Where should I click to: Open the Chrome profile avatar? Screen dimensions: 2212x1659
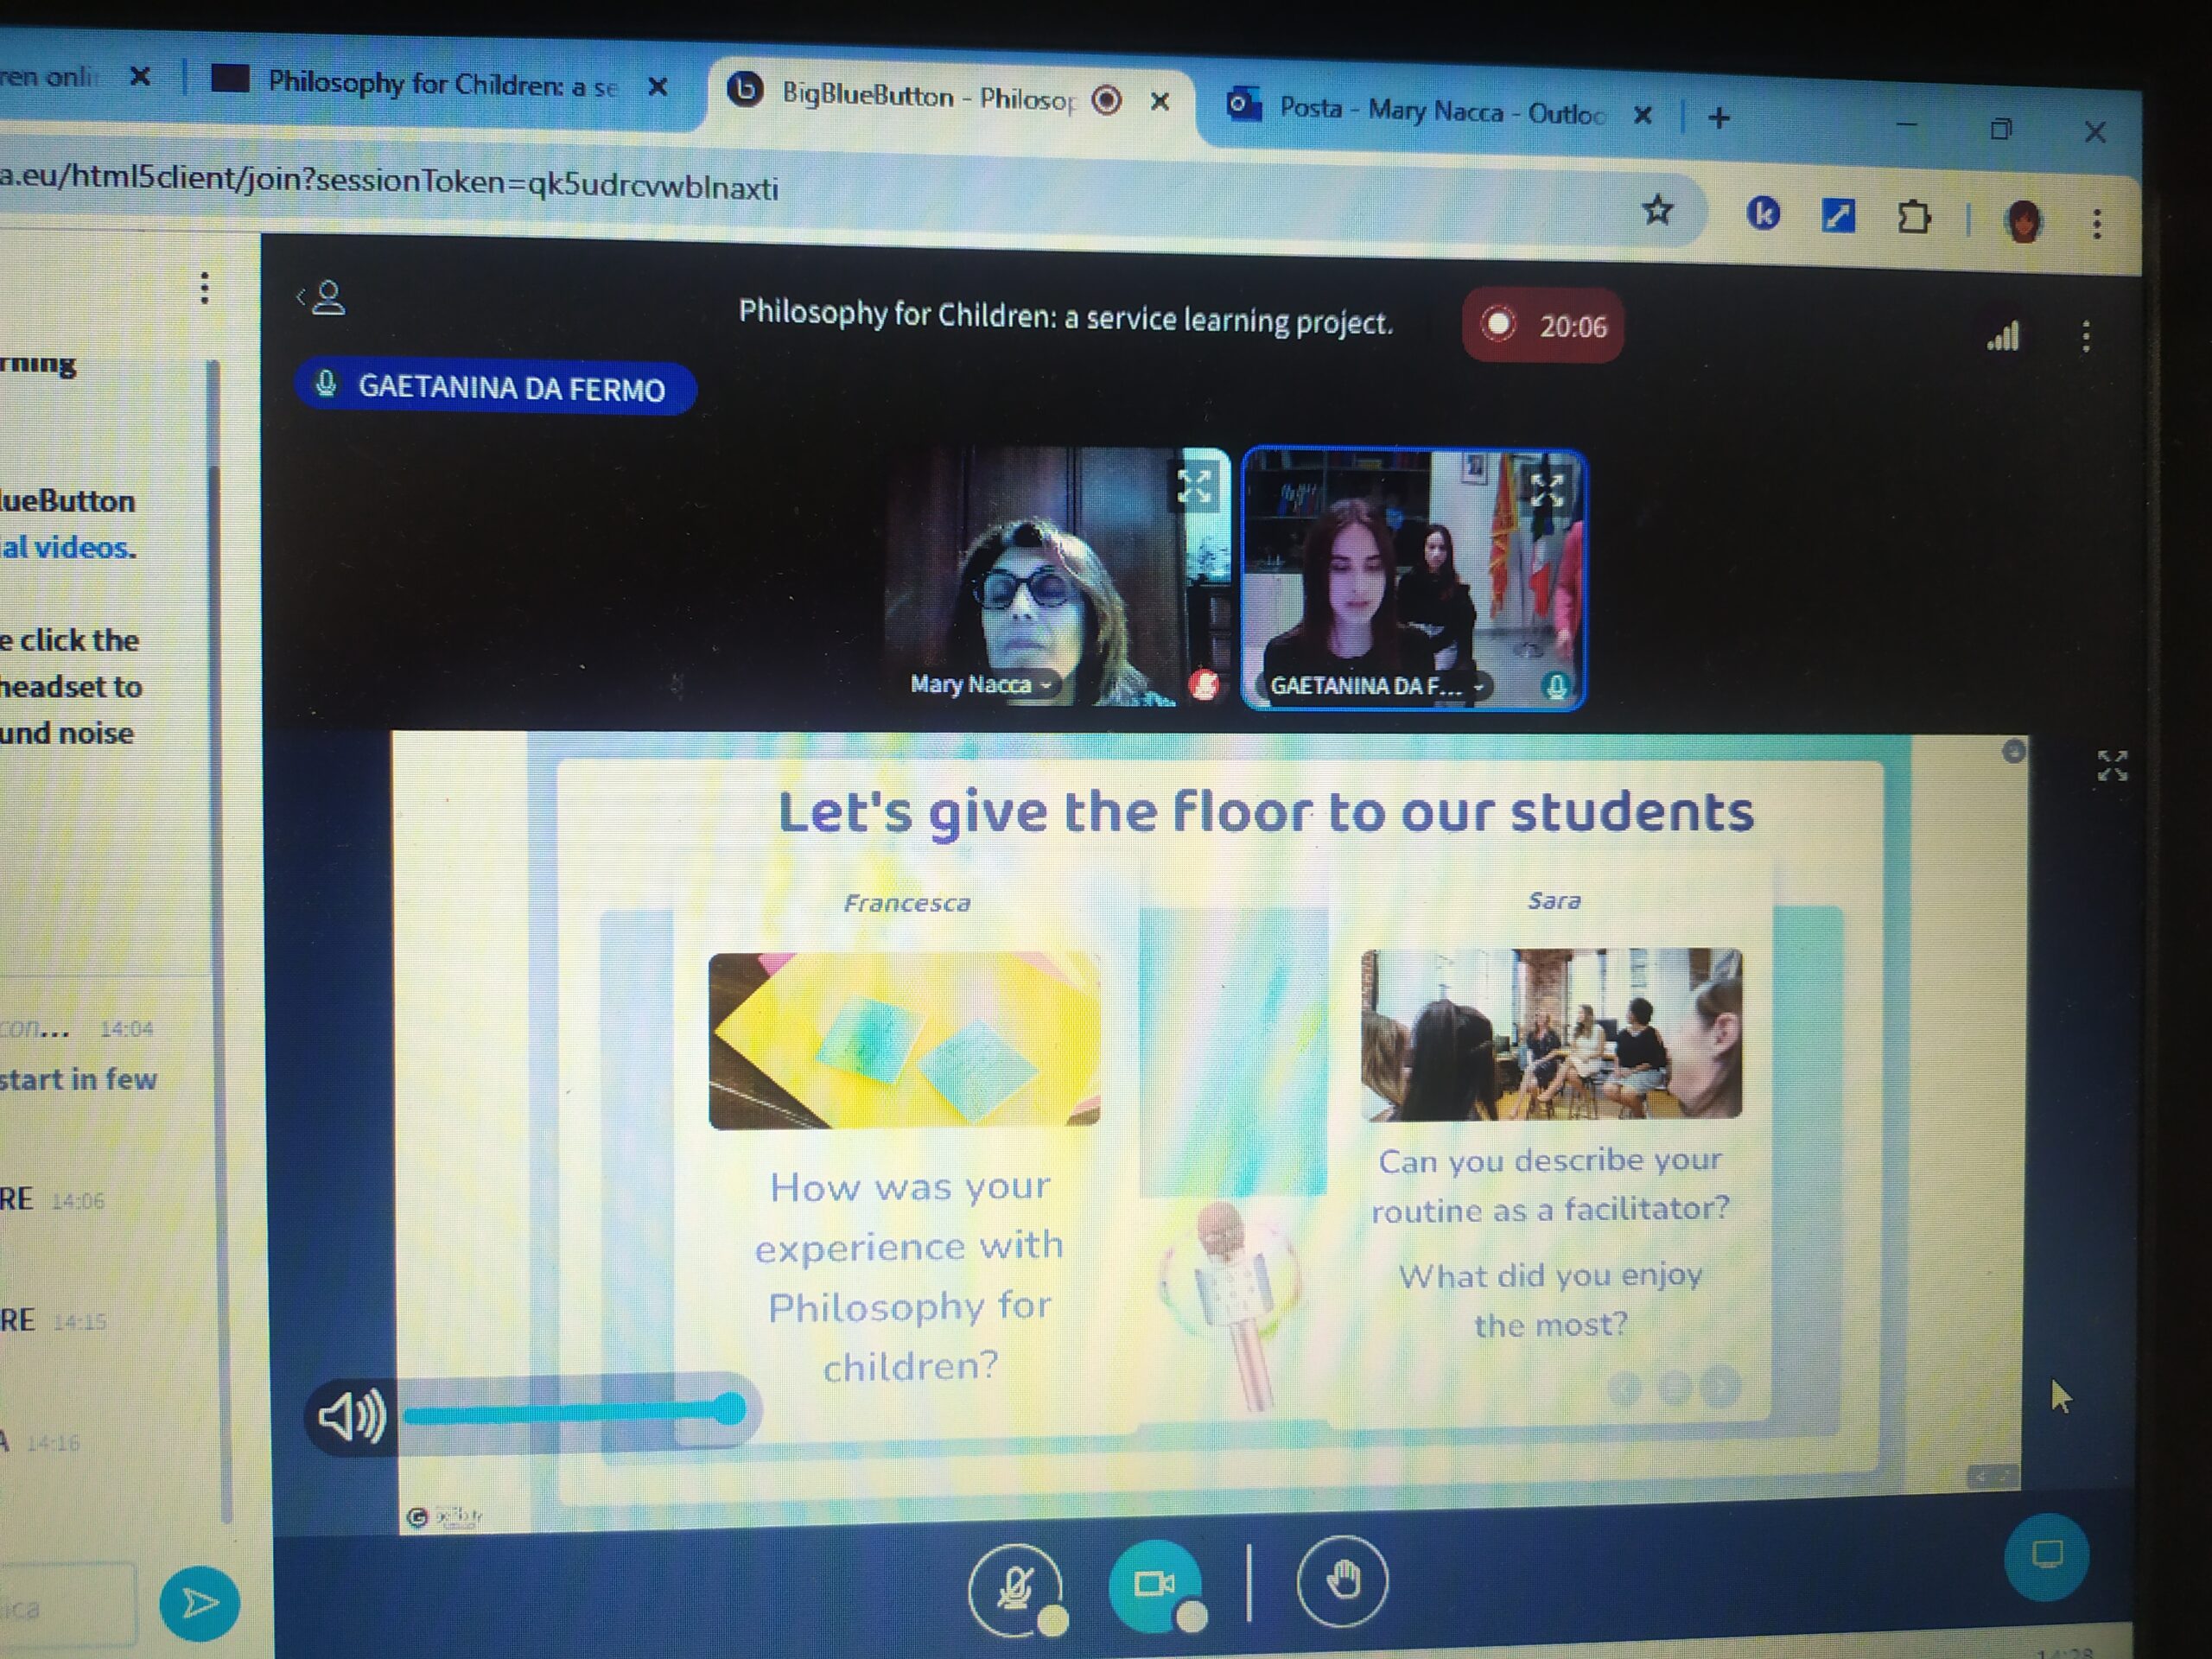[2023, 221]
